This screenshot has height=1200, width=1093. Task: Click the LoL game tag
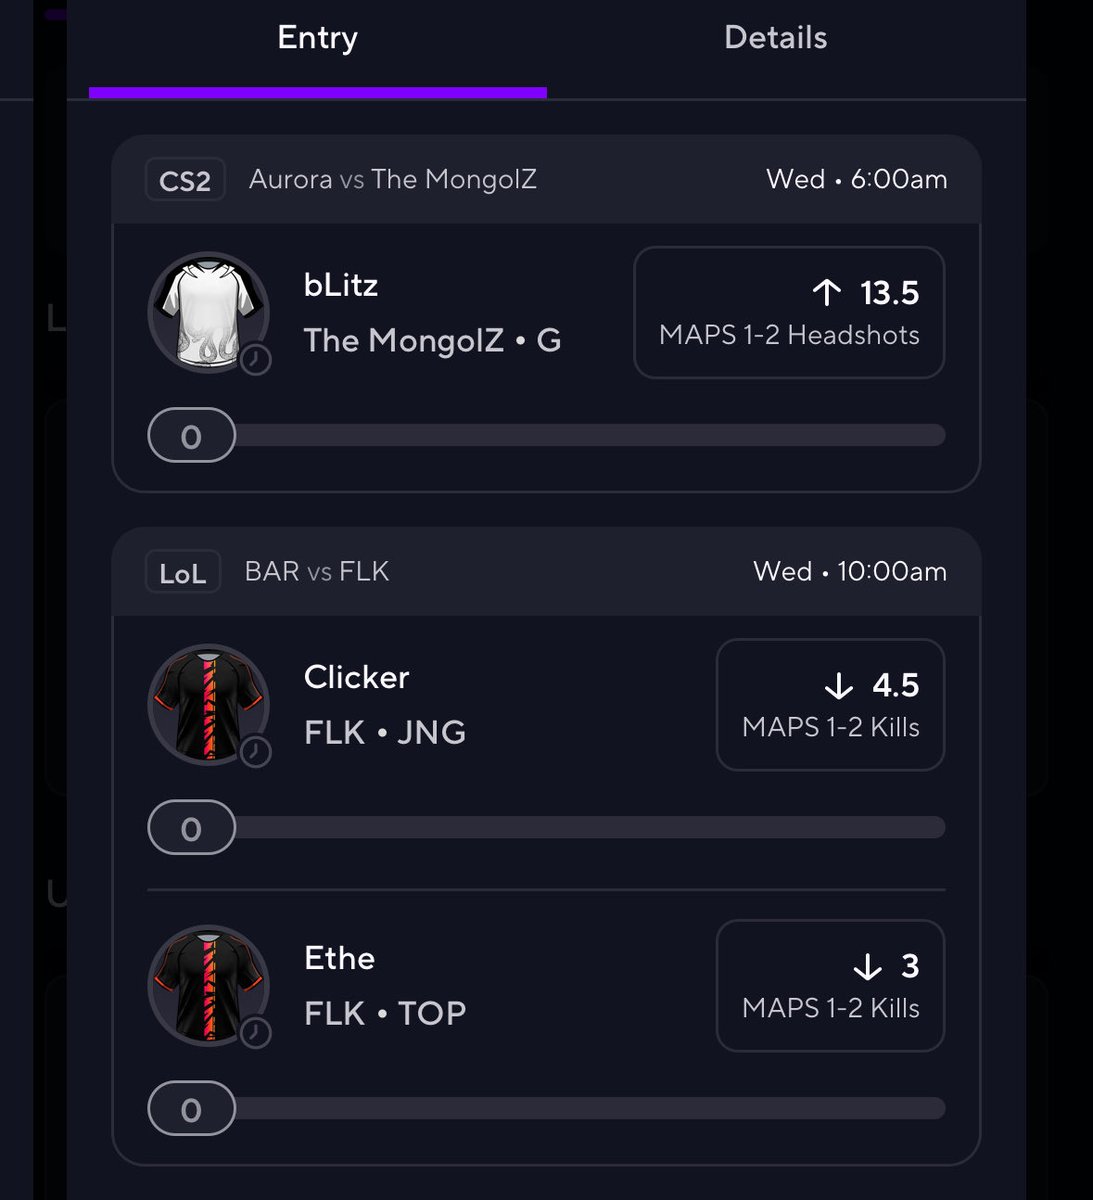click(183, 573)
